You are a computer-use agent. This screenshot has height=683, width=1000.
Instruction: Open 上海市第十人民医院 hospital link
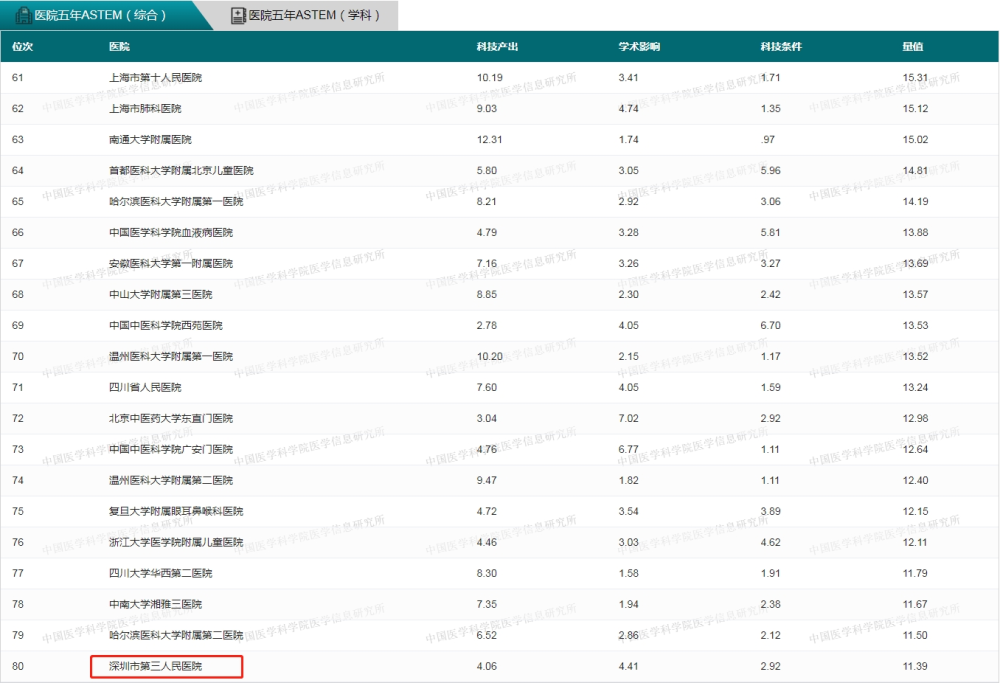tap(156, 78)
